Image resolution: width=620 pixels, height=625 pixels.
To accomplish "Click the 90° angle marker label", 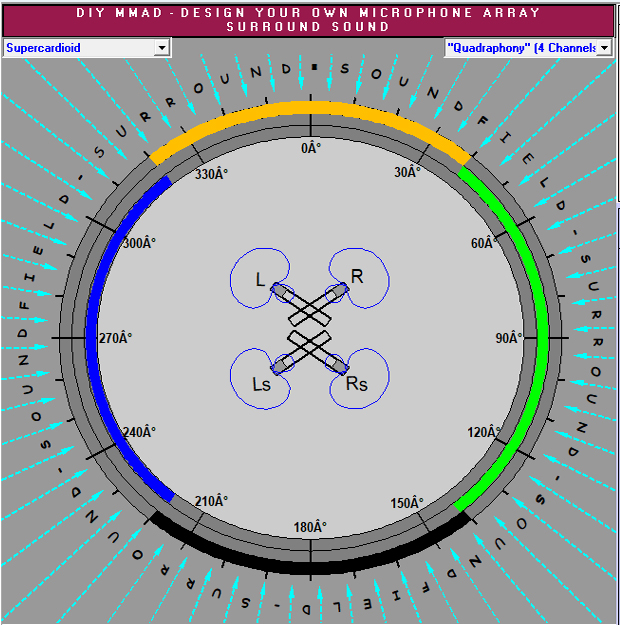I will (509, 338).
